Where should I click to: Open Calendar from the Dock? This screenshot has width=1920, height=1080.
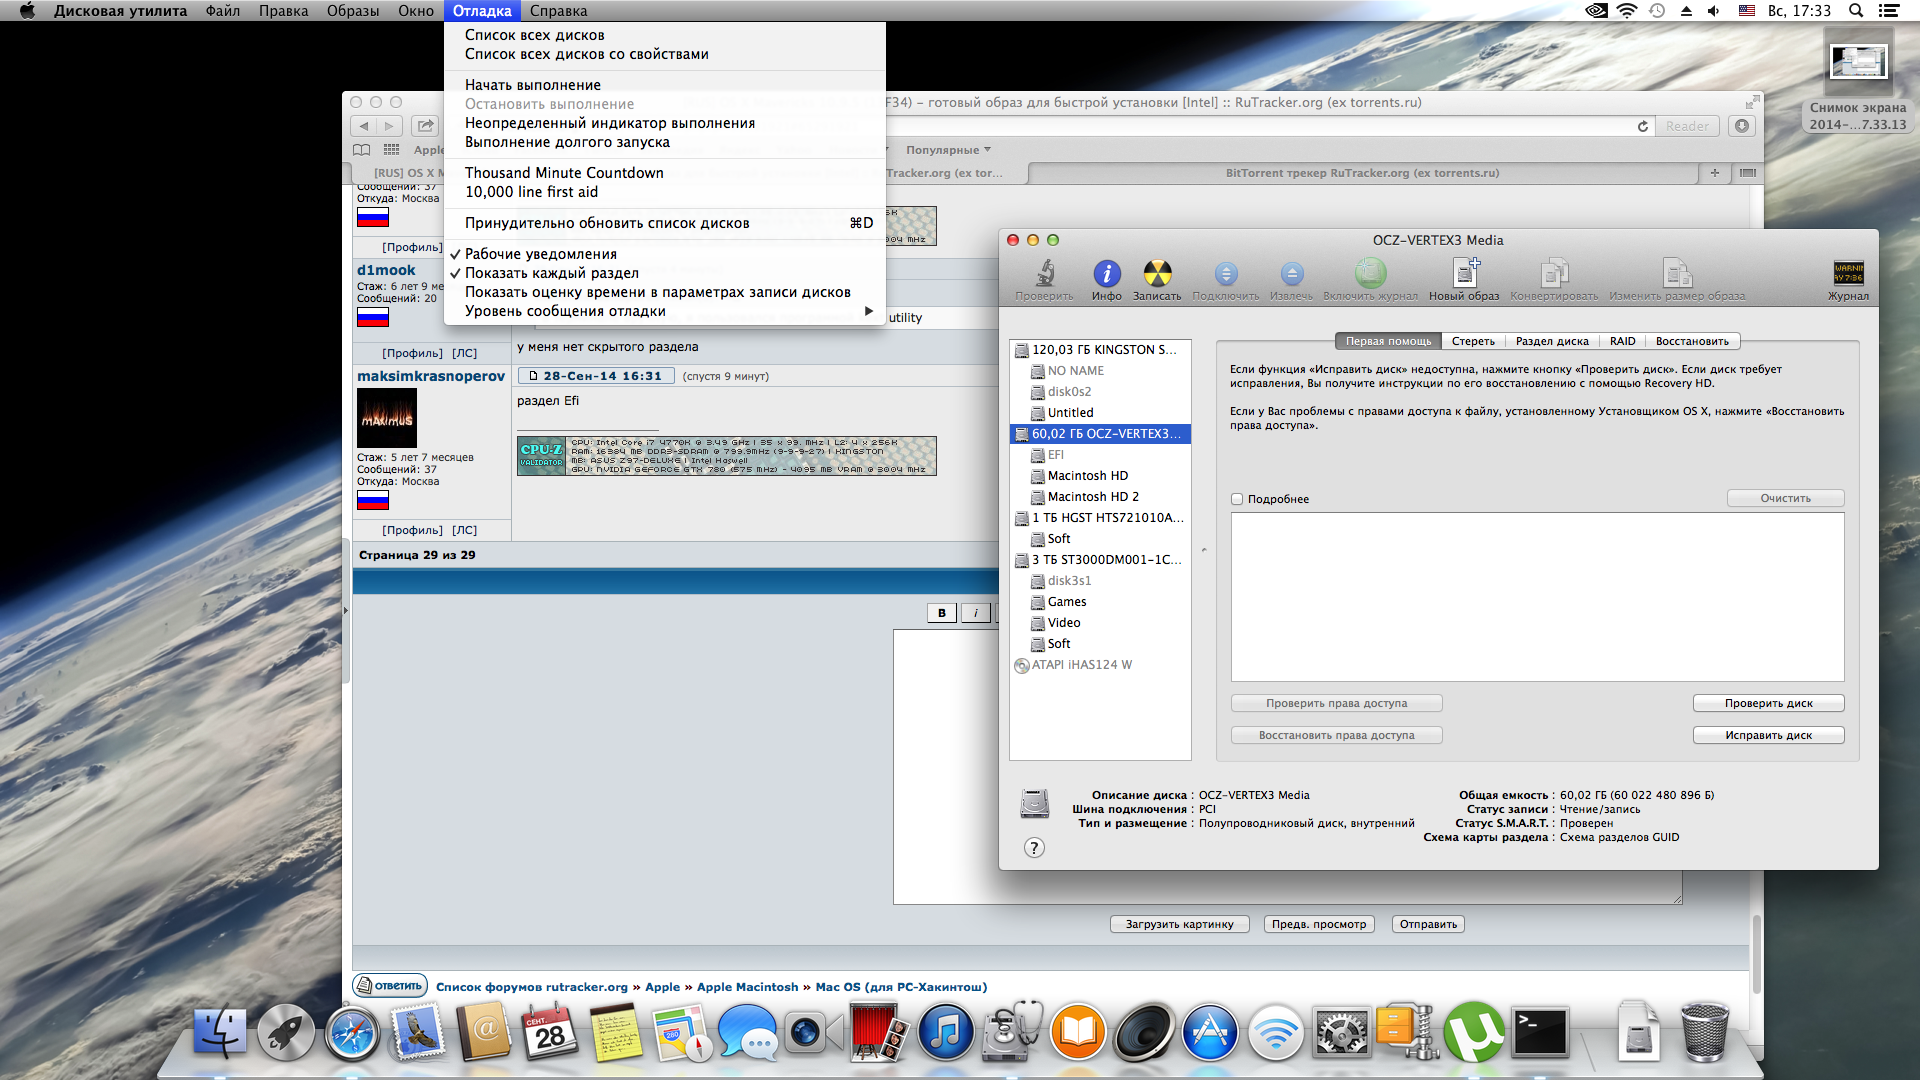tap(550, 1033)
